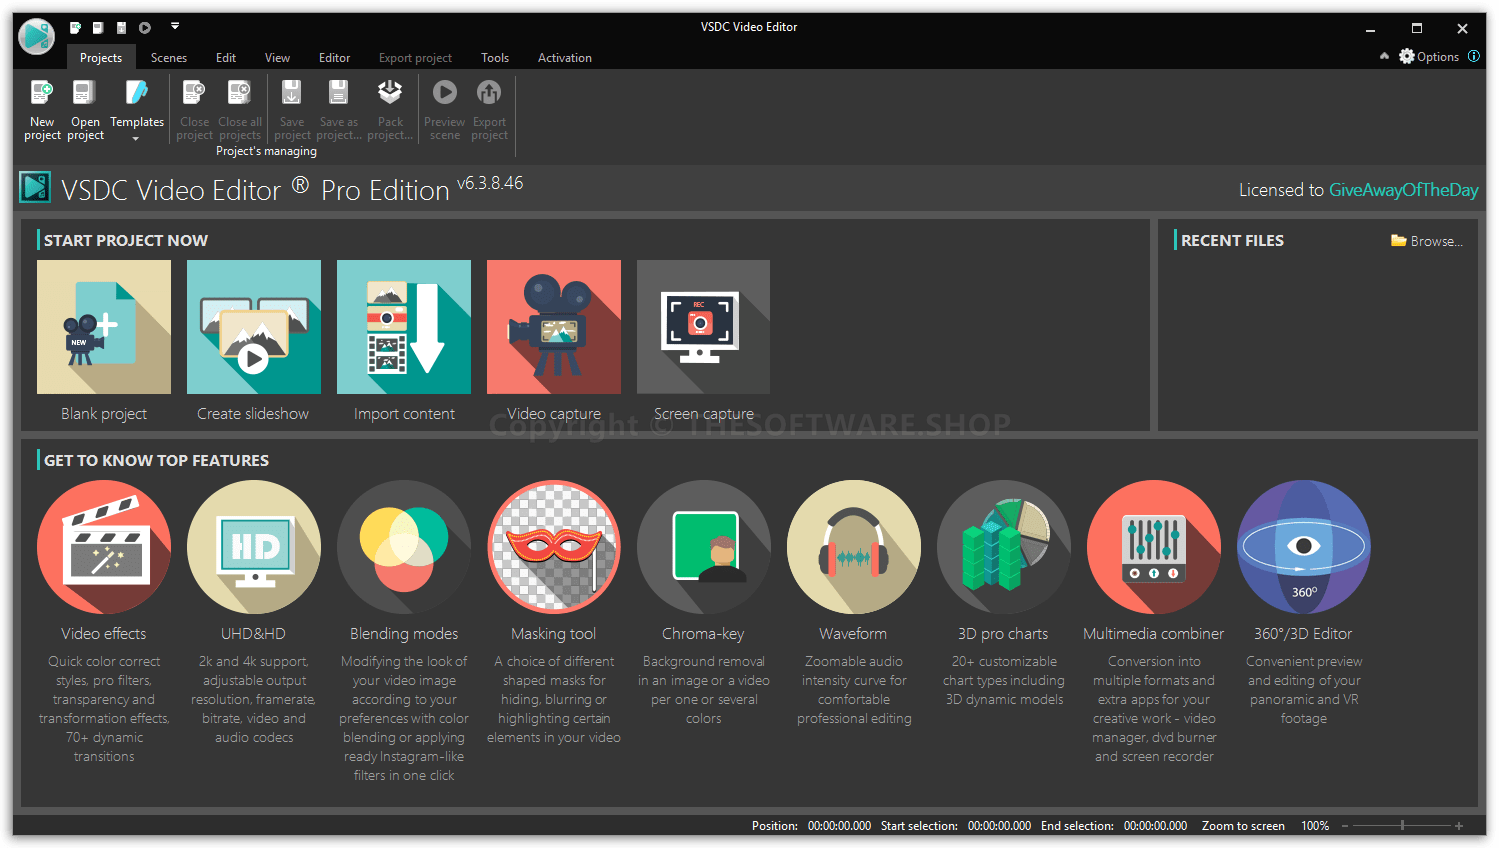Image resolution: width=1499 pixels, height=848 pixels.
Task: Click the blue info icon beside Options
Action: click(x=1474, y=57)
